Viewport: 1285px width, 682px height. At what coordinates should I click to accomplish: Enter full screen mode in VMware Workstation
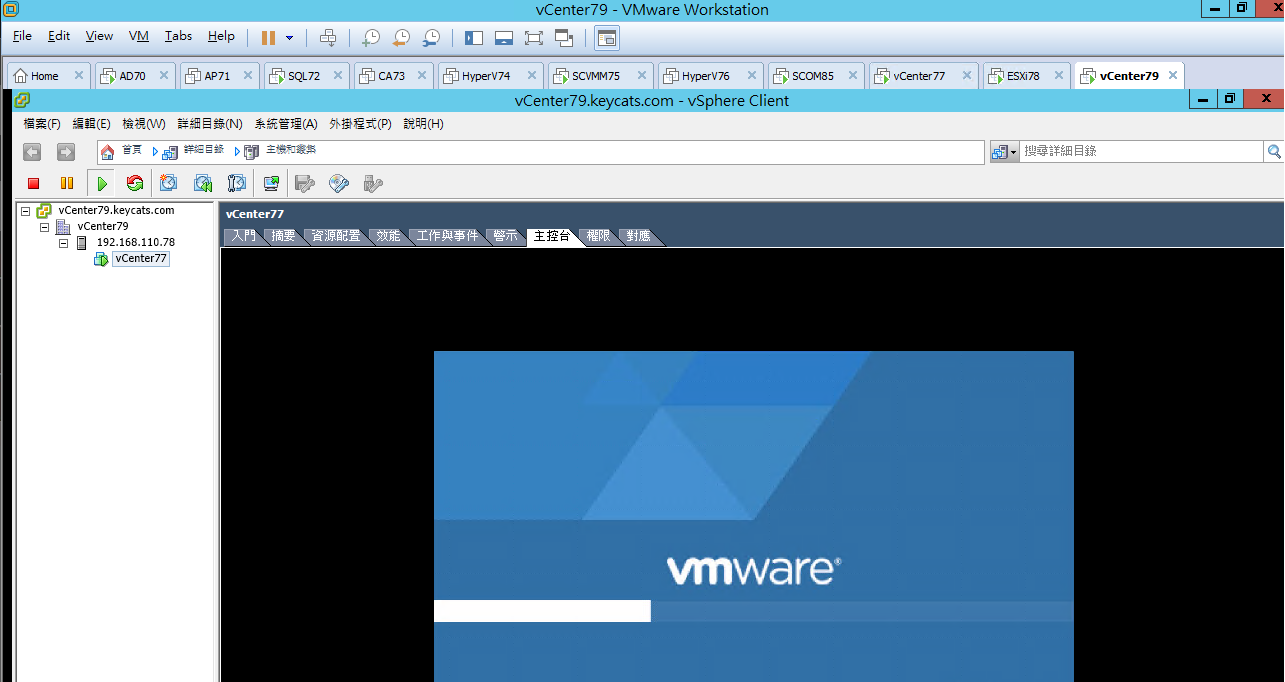533,38
